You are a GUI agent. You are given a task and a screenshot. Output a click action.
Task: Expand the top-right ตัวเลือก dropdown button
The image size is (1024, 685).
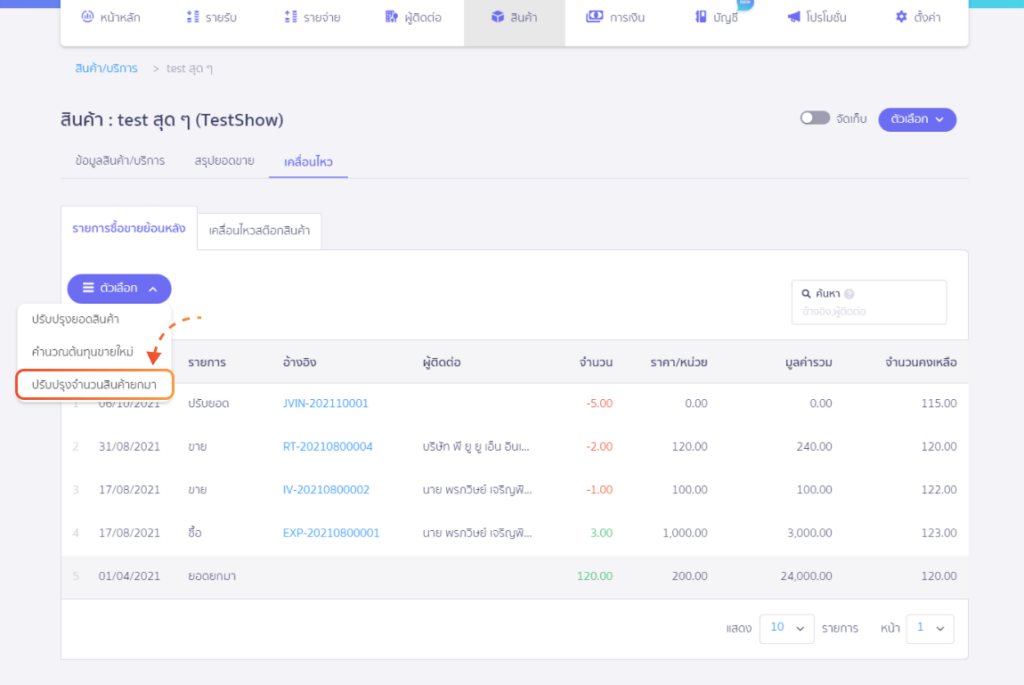click(917, 119)
